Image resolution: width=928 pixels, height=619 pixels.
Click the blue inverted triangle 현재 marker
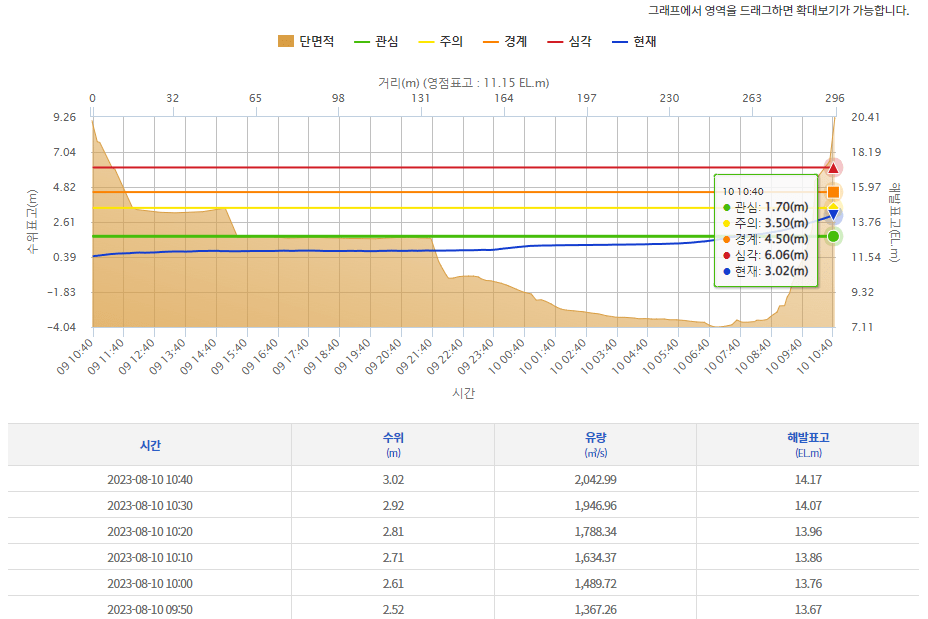(x=833, y=215)
